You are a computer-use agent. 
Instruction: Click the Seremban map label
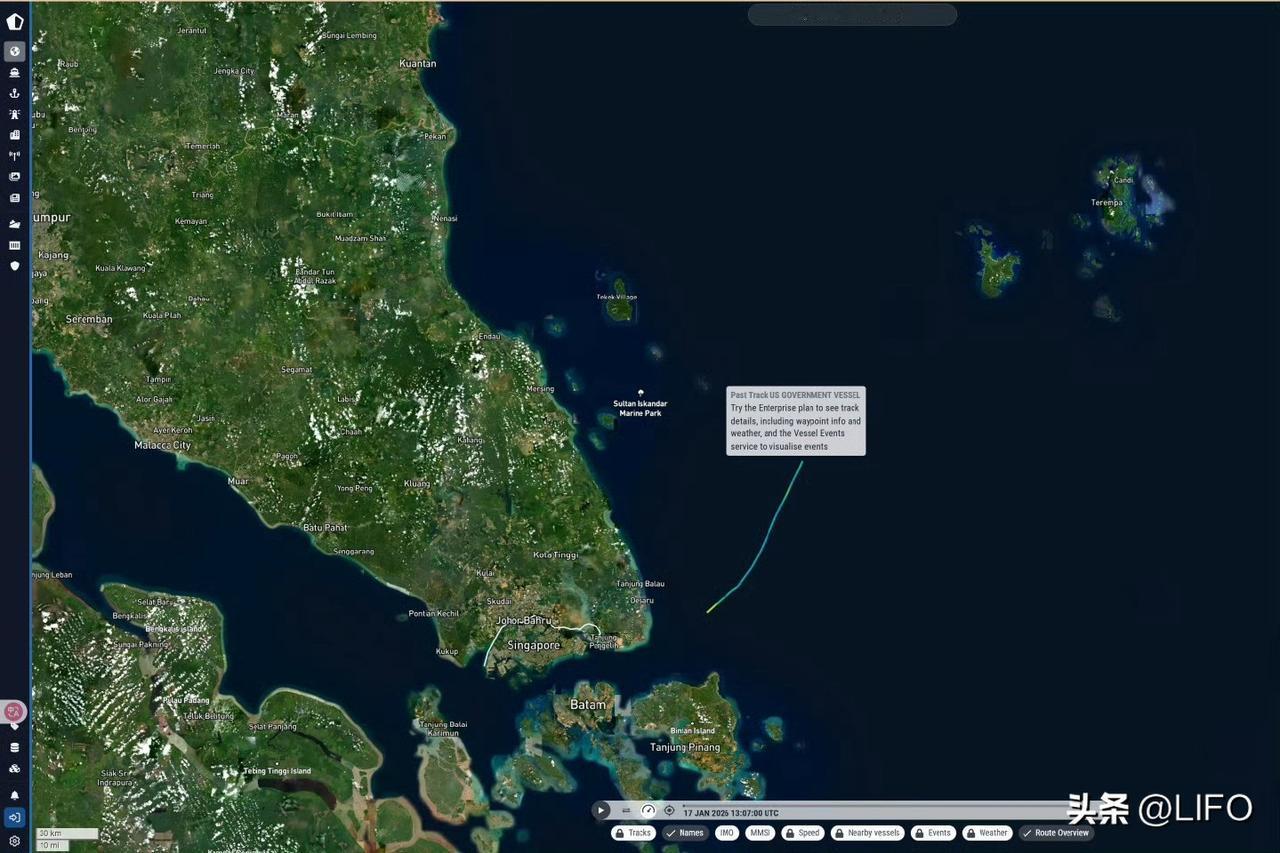pos(89,319)
